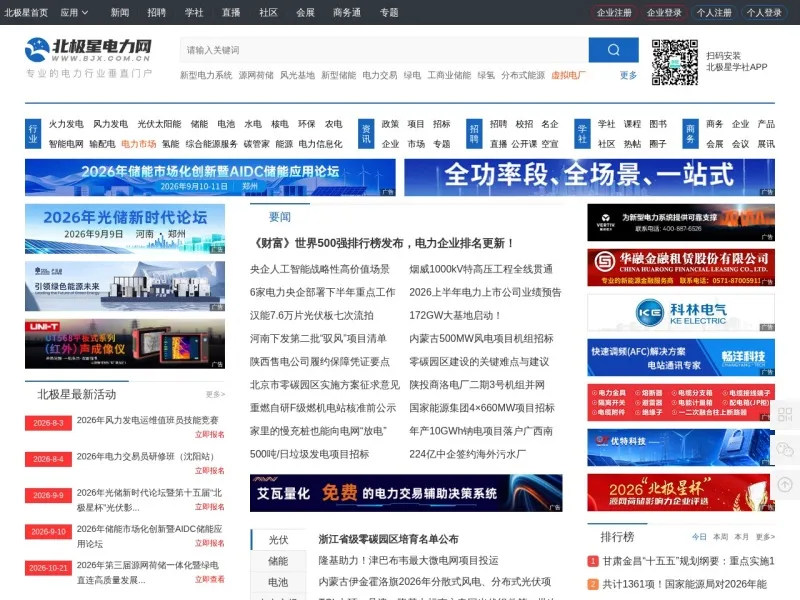This screenshot has height=600, width=800.
Task: Click 立即查看 for 源网荷储一体化 event
Action: (210, 579)
